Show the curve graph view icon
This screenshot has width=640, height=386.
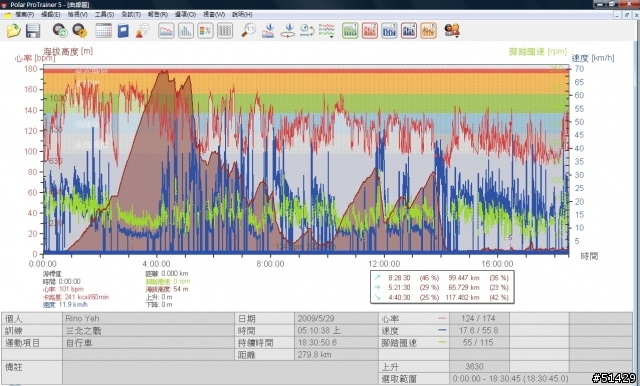pos(166,31)
